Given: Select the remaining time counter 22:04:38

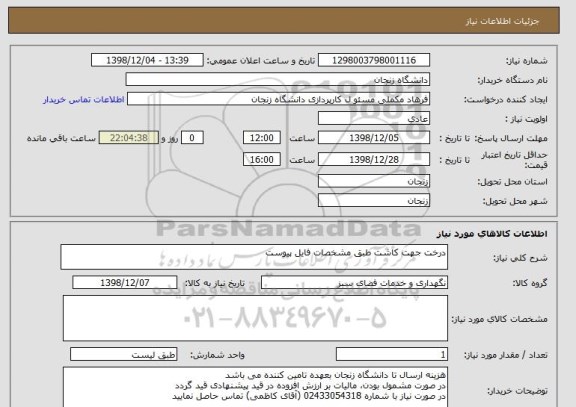Looking at the screenshot, I should pyautogui.click(x=129, y=138).
